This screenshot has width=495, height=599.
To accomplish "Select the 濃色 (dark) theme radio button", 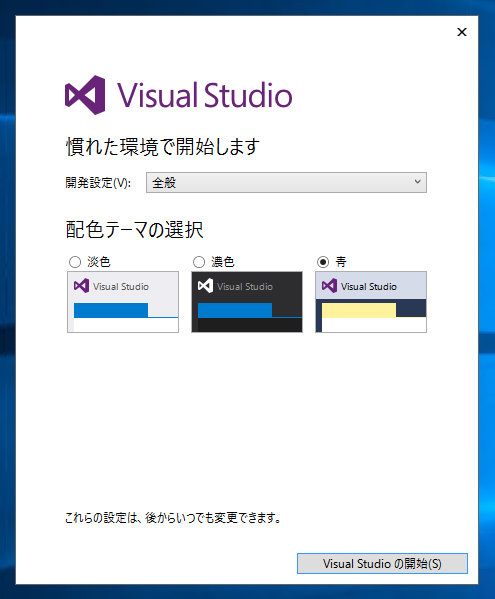I will (199, 262).
